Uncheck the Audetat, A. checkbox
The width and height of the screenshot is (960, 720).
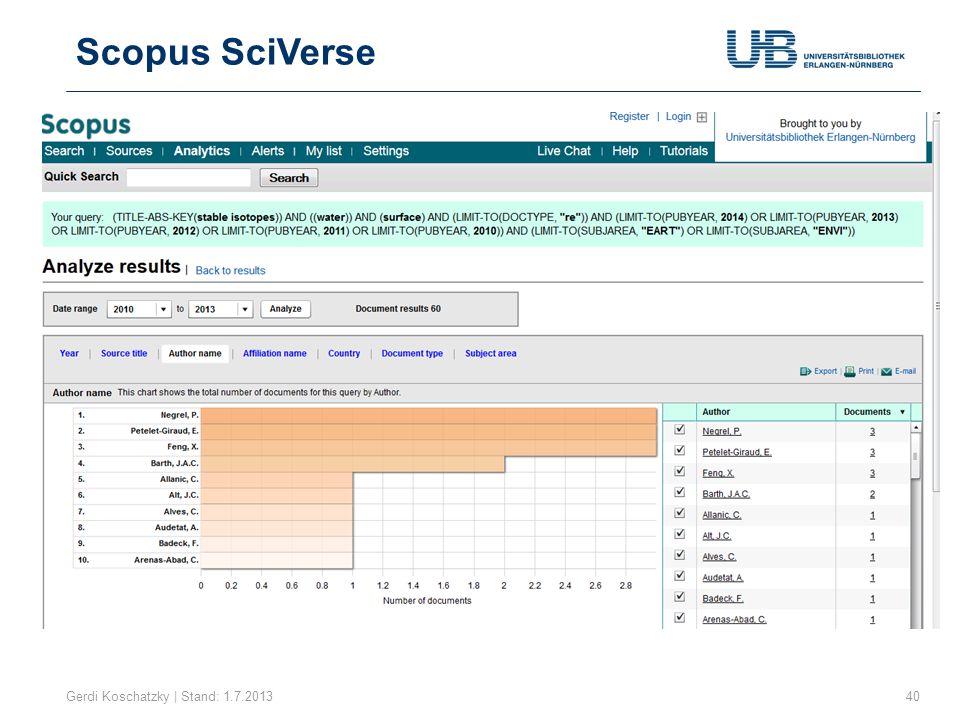pos(680,576)
